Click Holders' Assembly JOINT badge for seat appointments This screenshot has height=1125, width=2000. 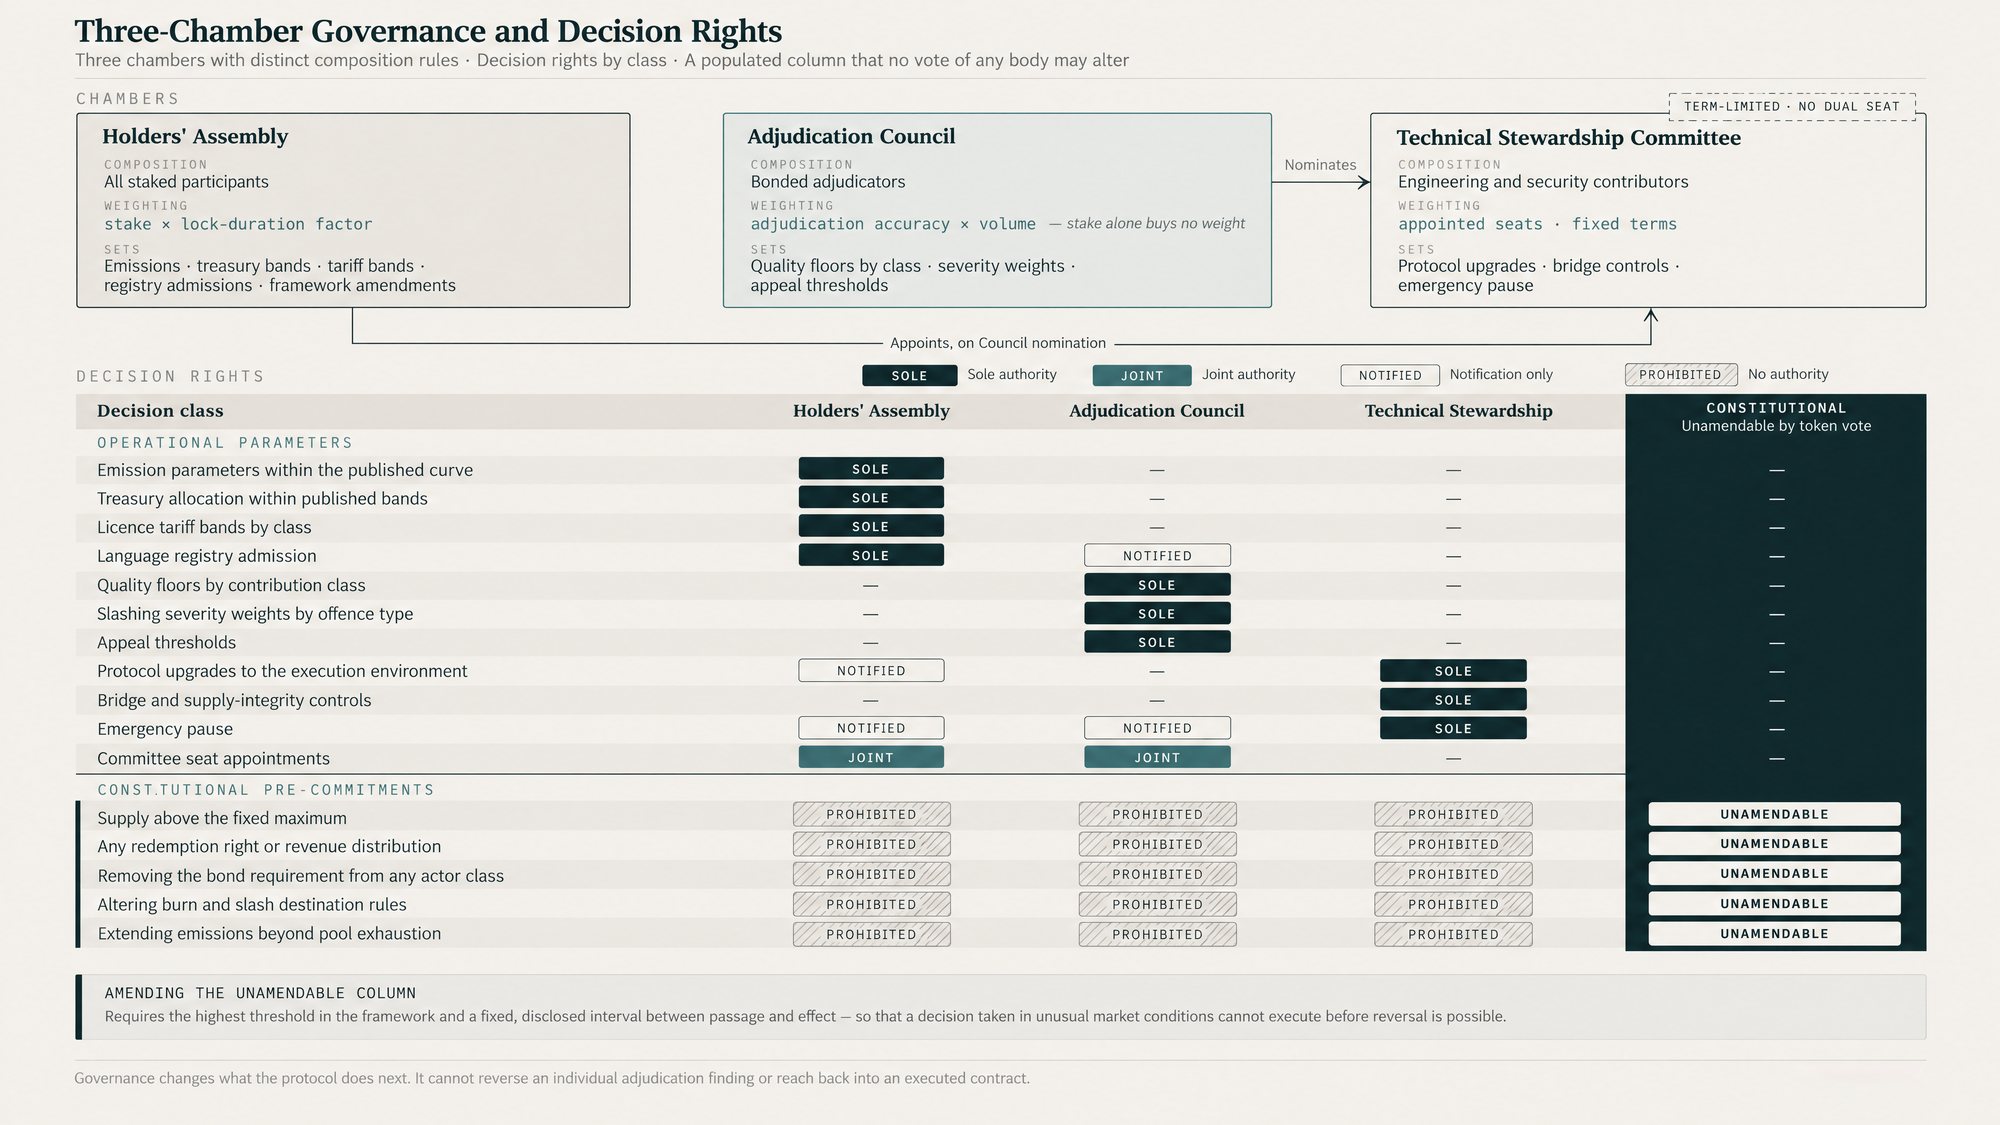[871, 758]
